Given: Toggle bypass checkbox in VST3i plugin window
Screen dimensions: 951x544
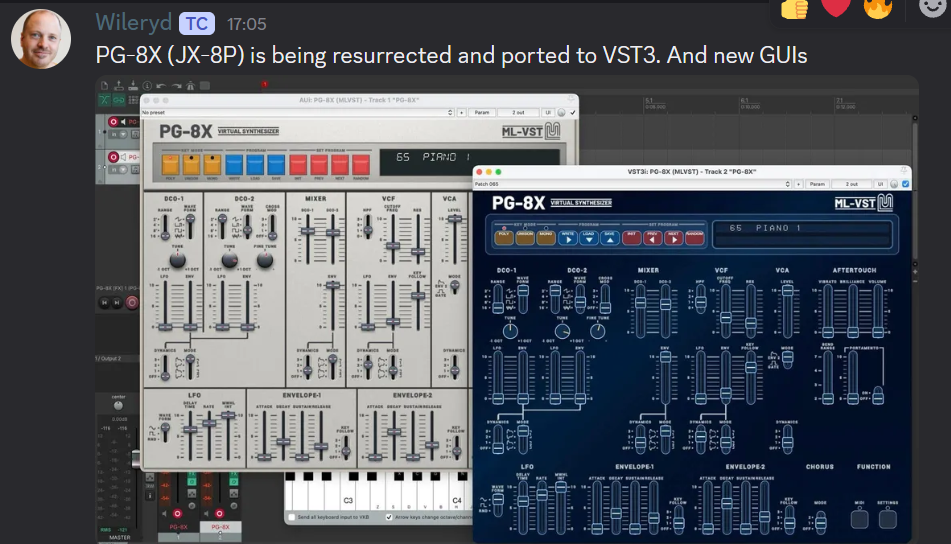Looking at the screenshot, I should pyautogui.click(x=906, y=184).
